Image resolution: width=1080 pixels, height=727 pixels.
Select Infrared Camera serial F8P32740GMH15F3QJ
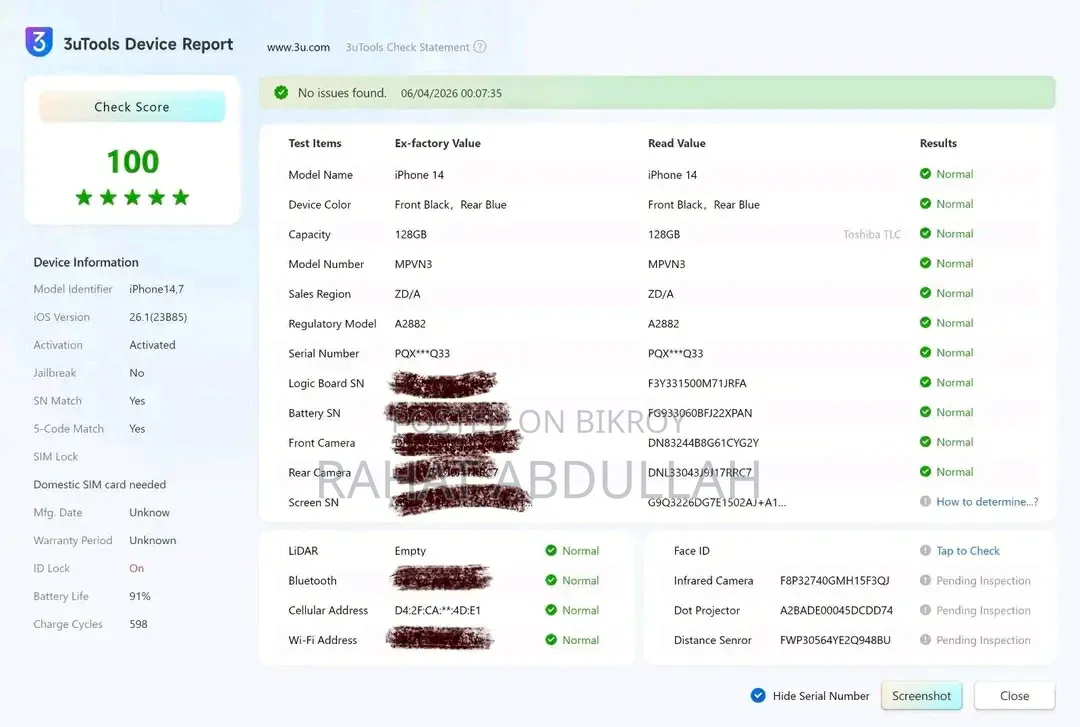coord(835,580)
